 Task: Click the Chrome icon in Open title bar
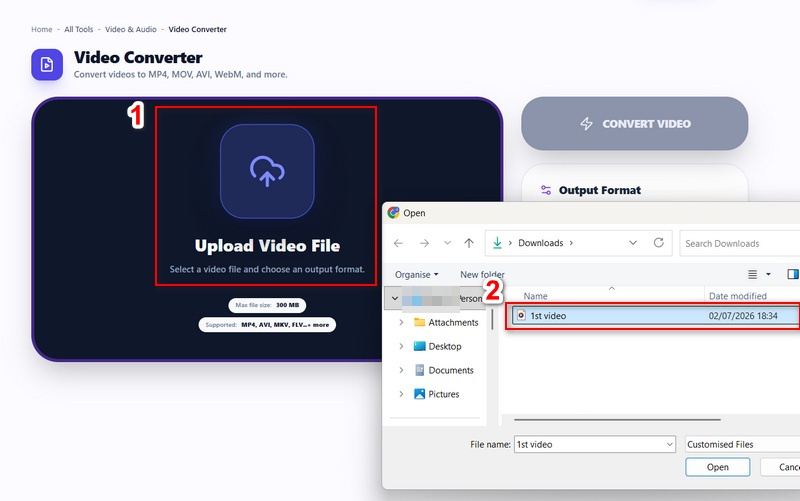pos(393,213)
